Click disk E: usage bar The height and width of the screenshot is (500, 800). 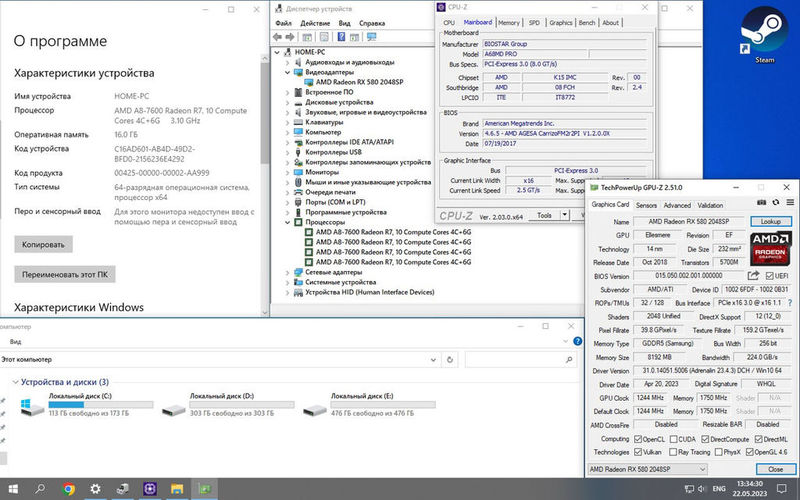point(383,405)
